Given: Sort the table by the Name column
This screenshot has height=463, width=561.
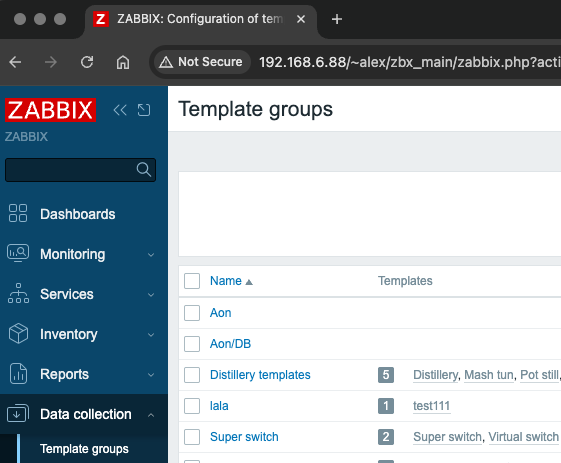Looking at the screenshot, I should pyautogui.click(x=226, y=281).
